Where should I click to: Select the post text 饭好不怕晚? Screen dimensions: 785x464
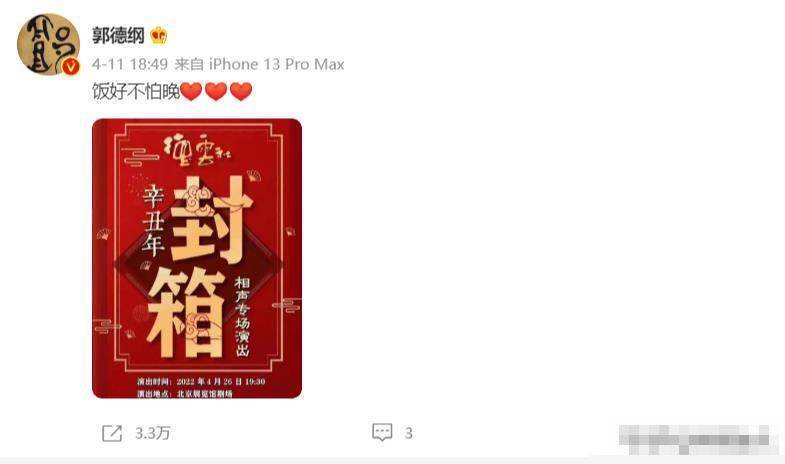coord(136,92)
